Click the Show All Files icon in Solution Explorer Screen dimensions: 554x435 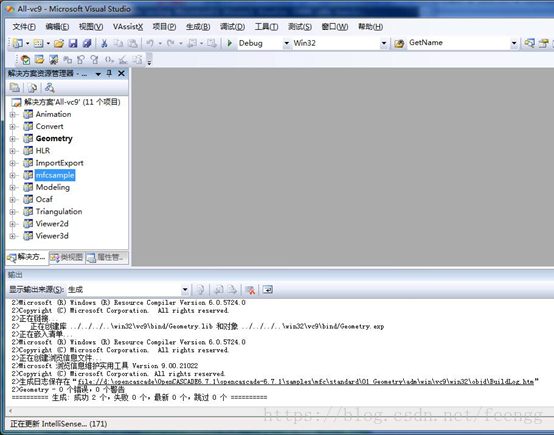32,87
